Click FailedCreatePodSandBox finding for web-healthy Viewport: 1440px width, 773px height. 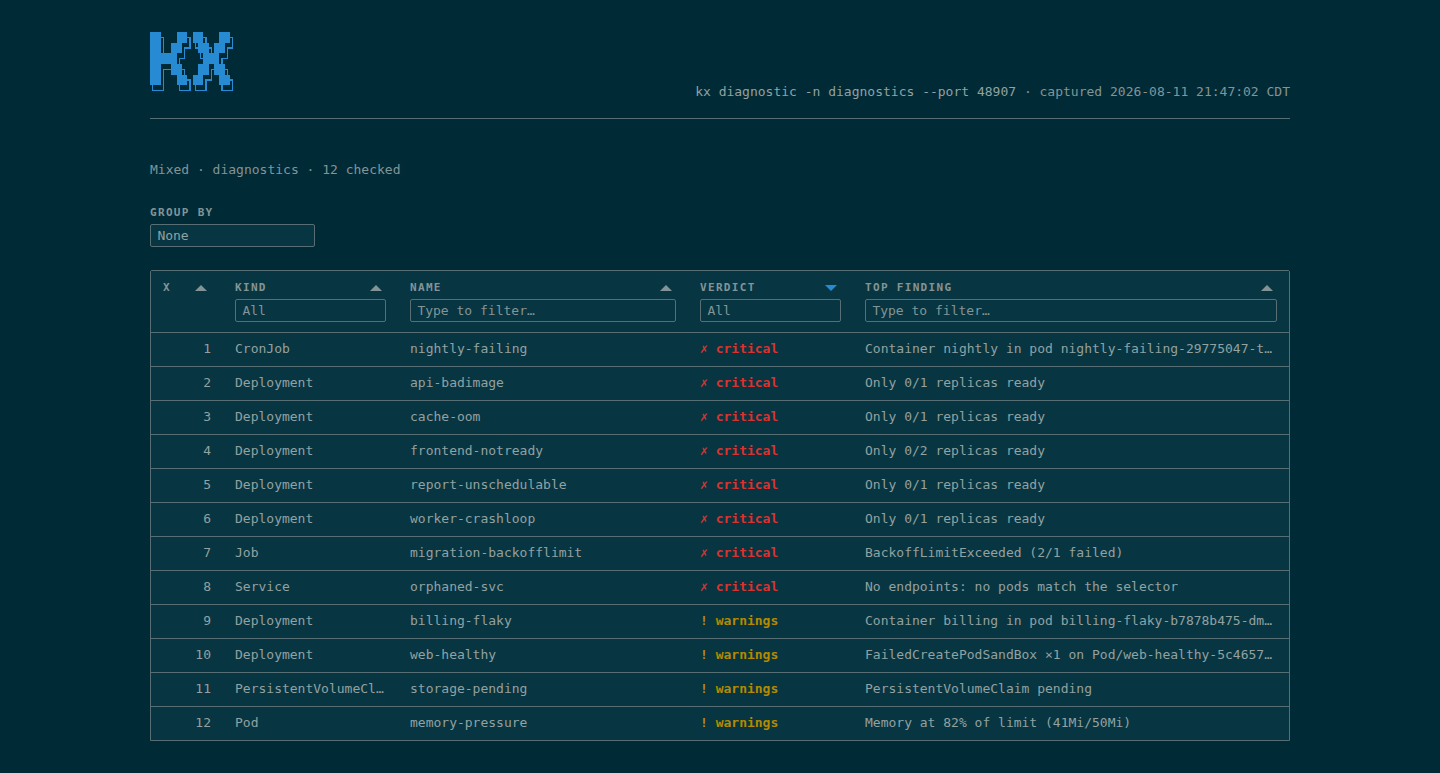coord(1070,655)
